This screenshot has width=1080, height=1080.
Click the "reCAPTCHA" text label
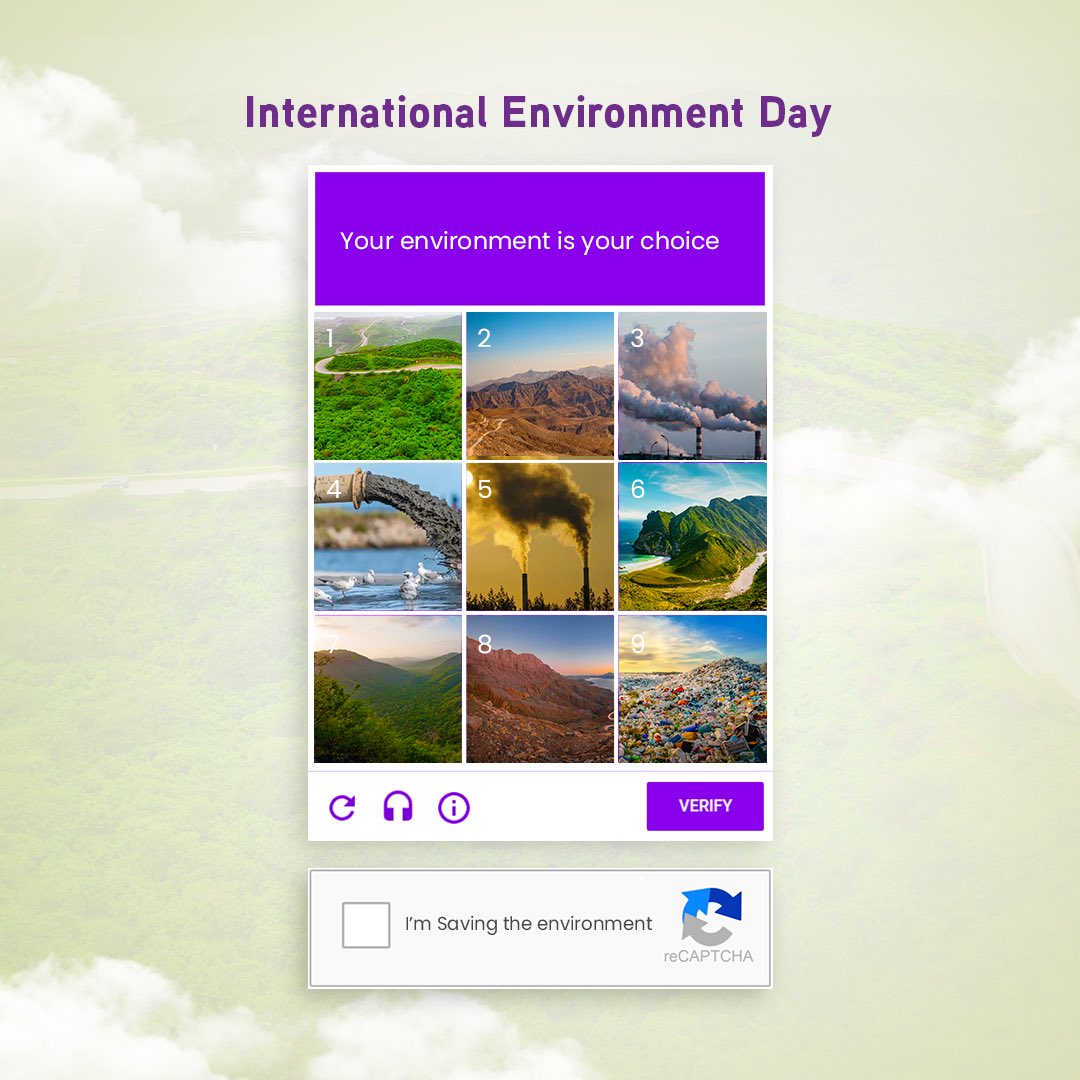(708, 956)
